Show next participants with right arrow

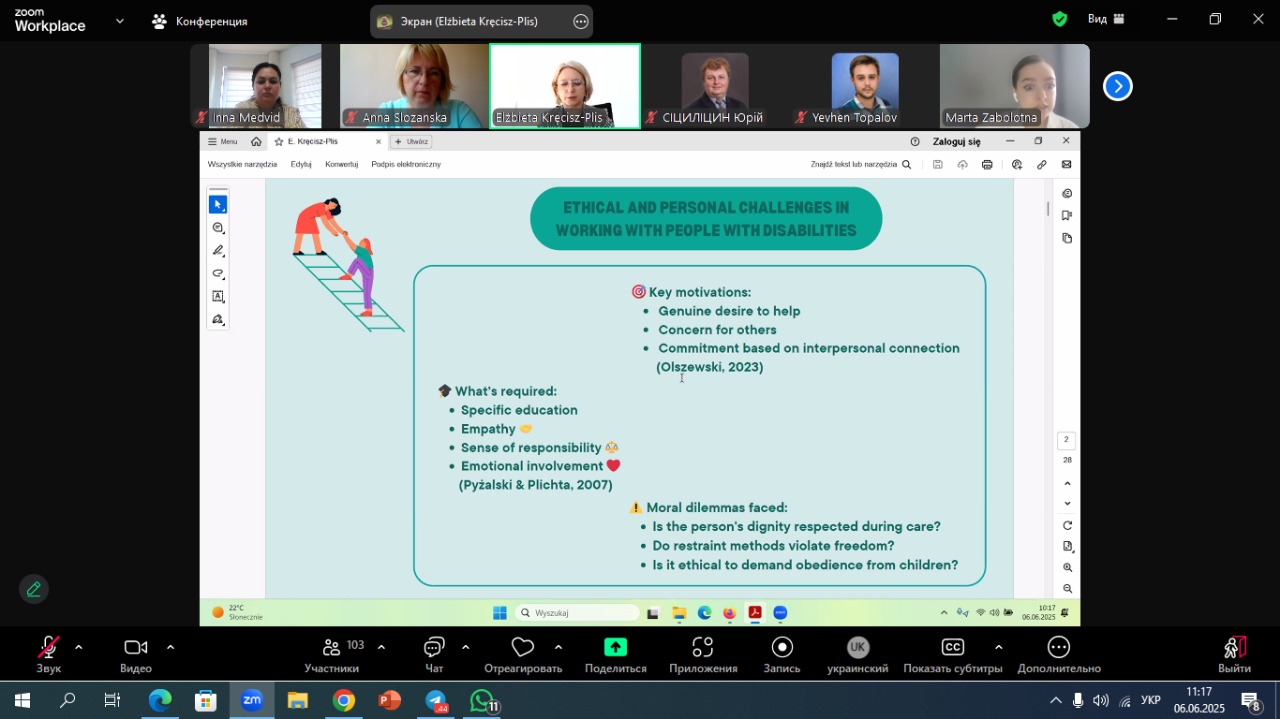pyautogui.click(x=1117, y=87)
